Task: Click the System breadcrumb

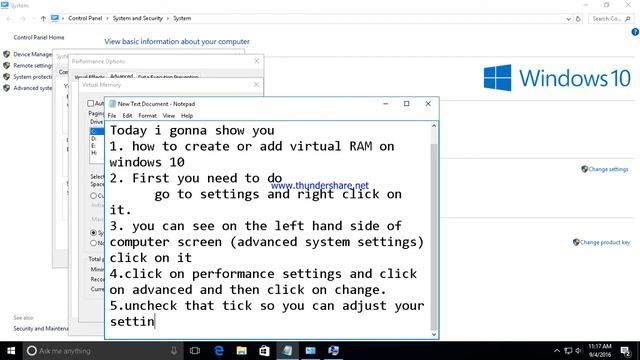Action: [x=182, y=18]
